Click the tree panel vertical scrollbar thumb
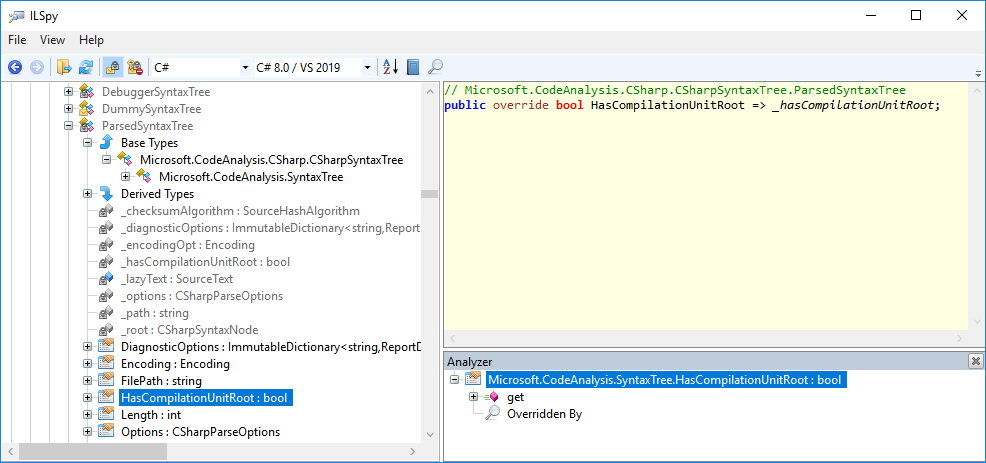Screen dimensions: 986x463 (429, 194)
